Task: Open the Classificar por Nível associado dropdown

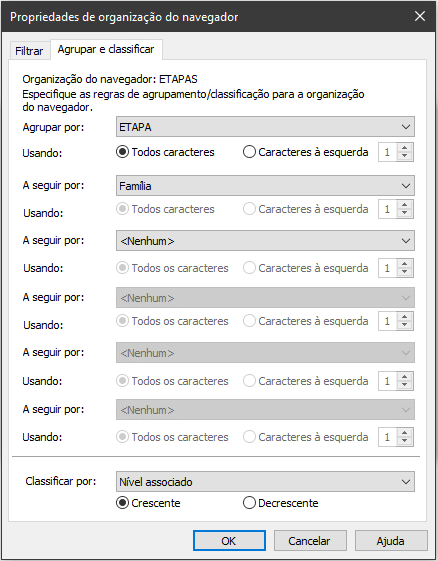Action: [x=265, y=482]
